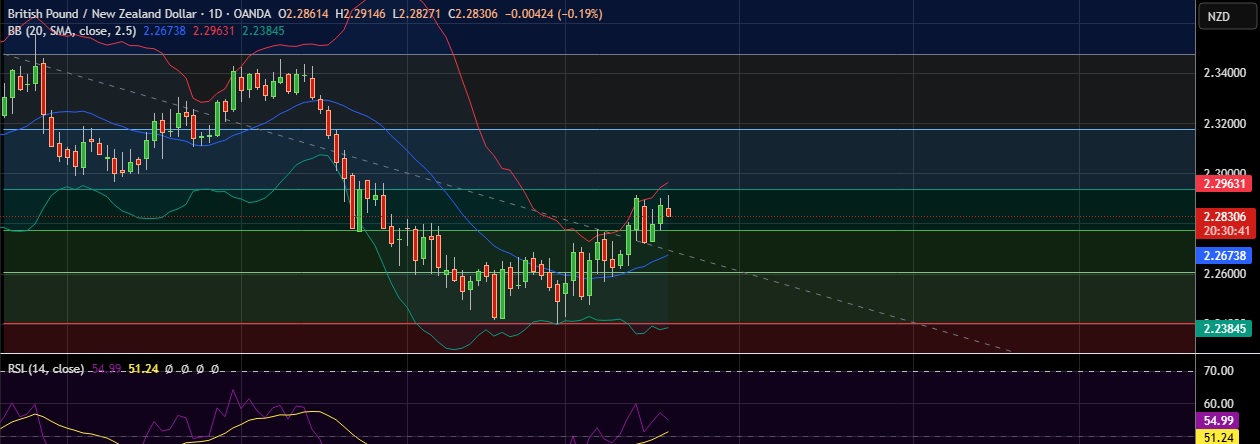Click the close price C2.28306 in header
This screenshot has width=1260, height=444.
474,13
